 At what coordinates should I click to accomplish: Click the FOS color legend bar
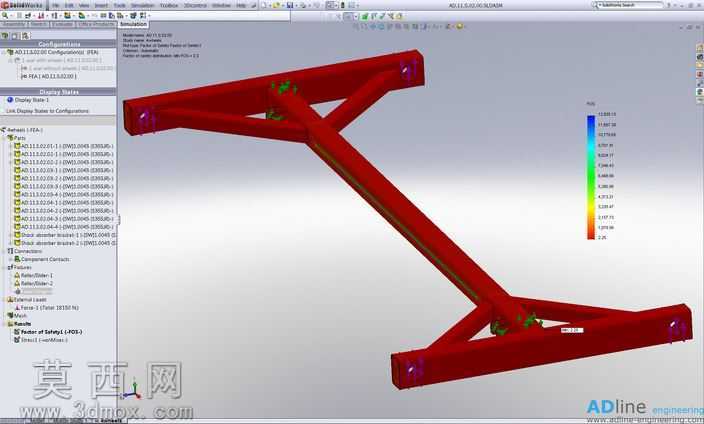(591, 177)
